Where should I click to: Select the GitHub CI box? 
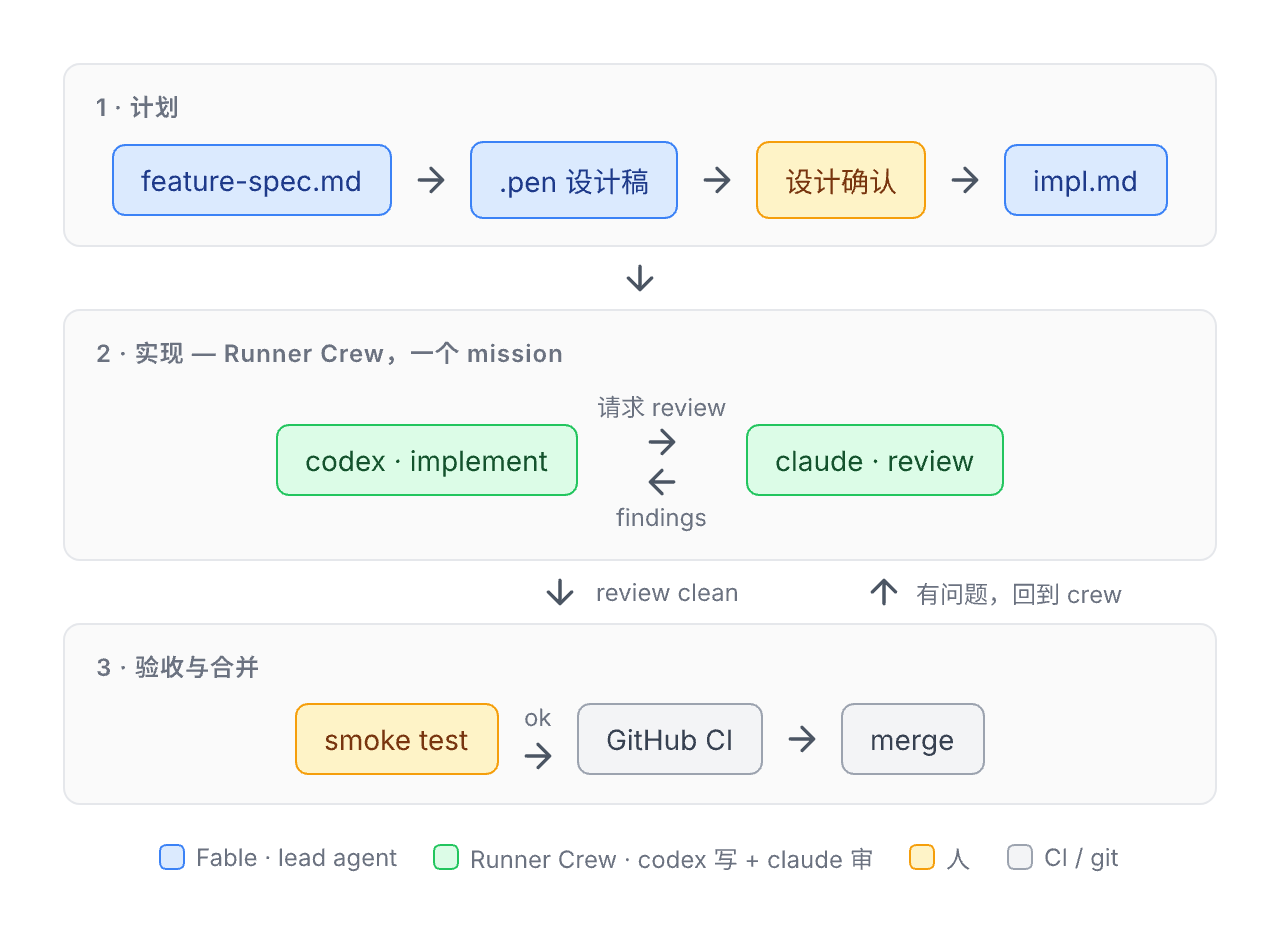pos(670,739)
